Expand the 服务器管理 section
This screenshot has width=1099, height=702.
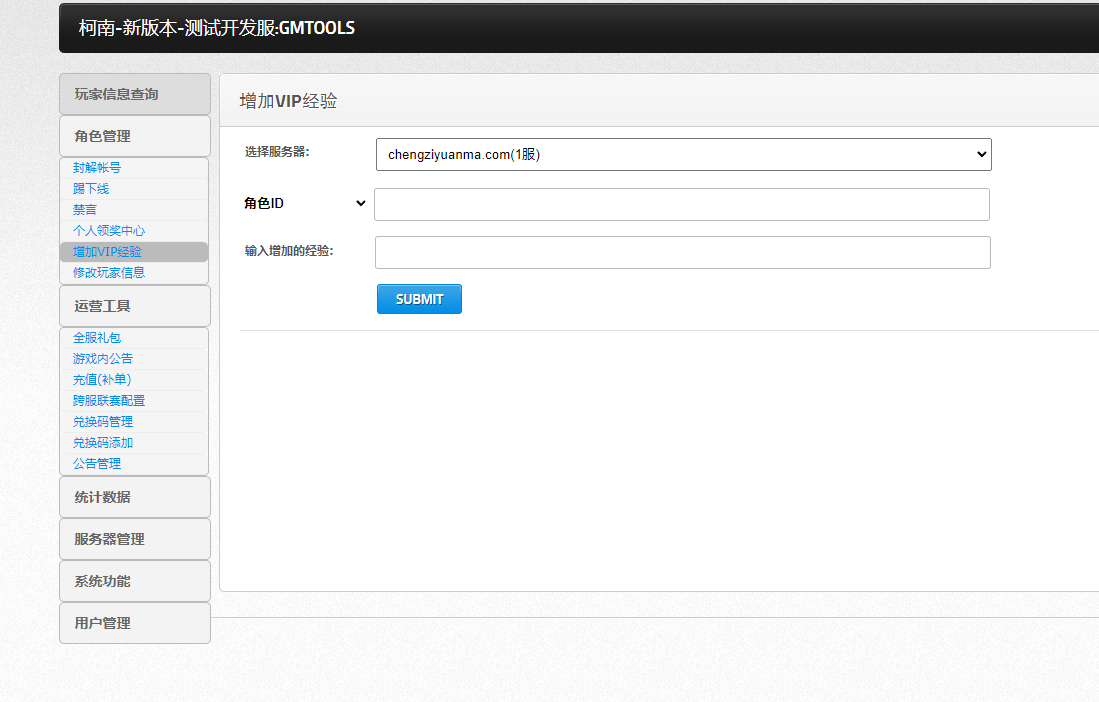135,539
